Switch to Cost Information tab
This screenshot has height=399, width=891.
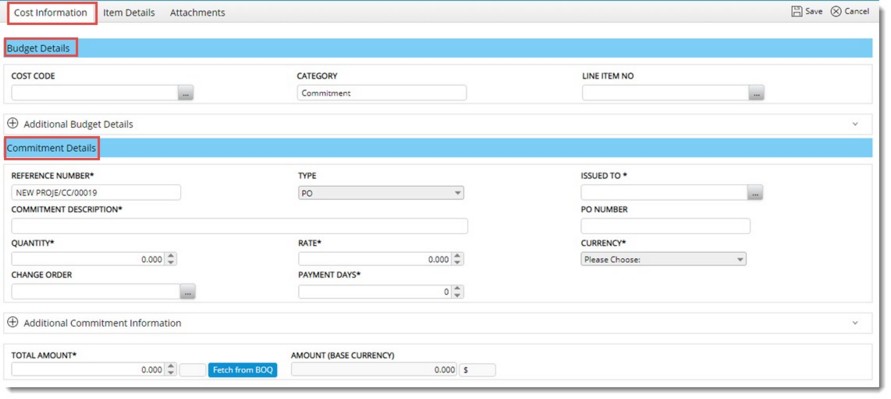(51, 13)
